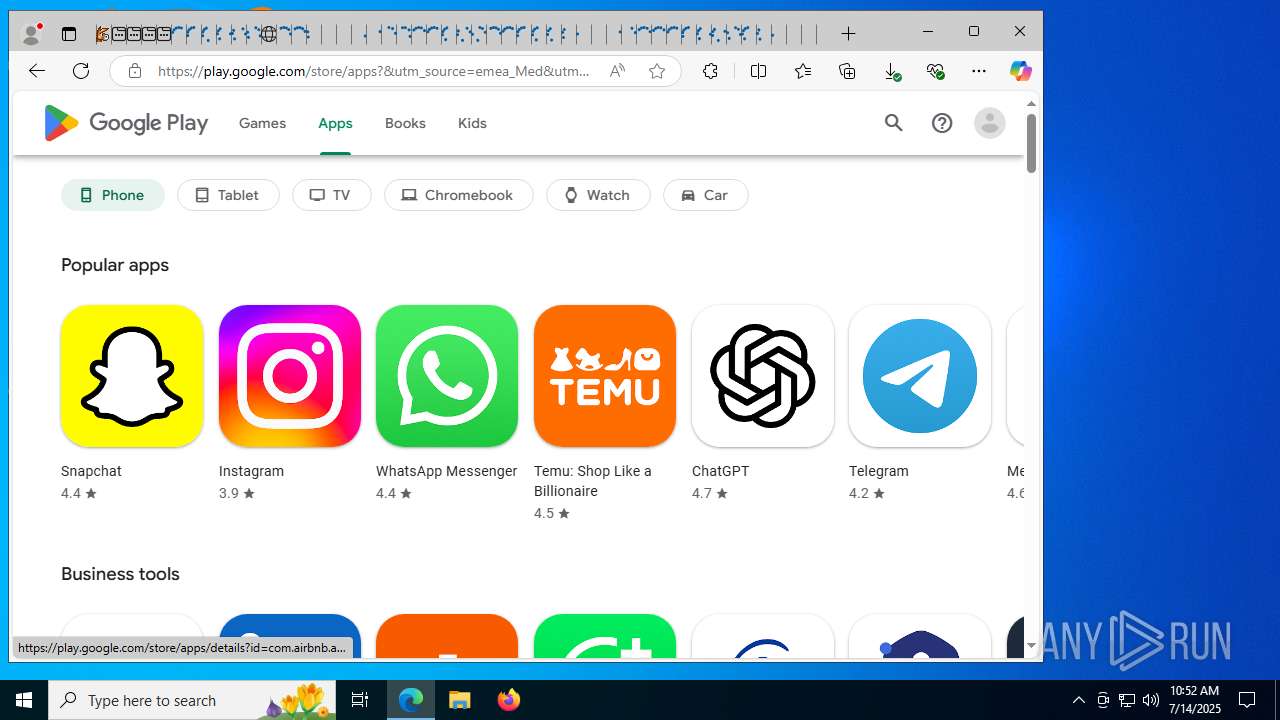Open the Favorites list icon
The width and height of the screenshot is (1280, 720).
coord(803,71)
